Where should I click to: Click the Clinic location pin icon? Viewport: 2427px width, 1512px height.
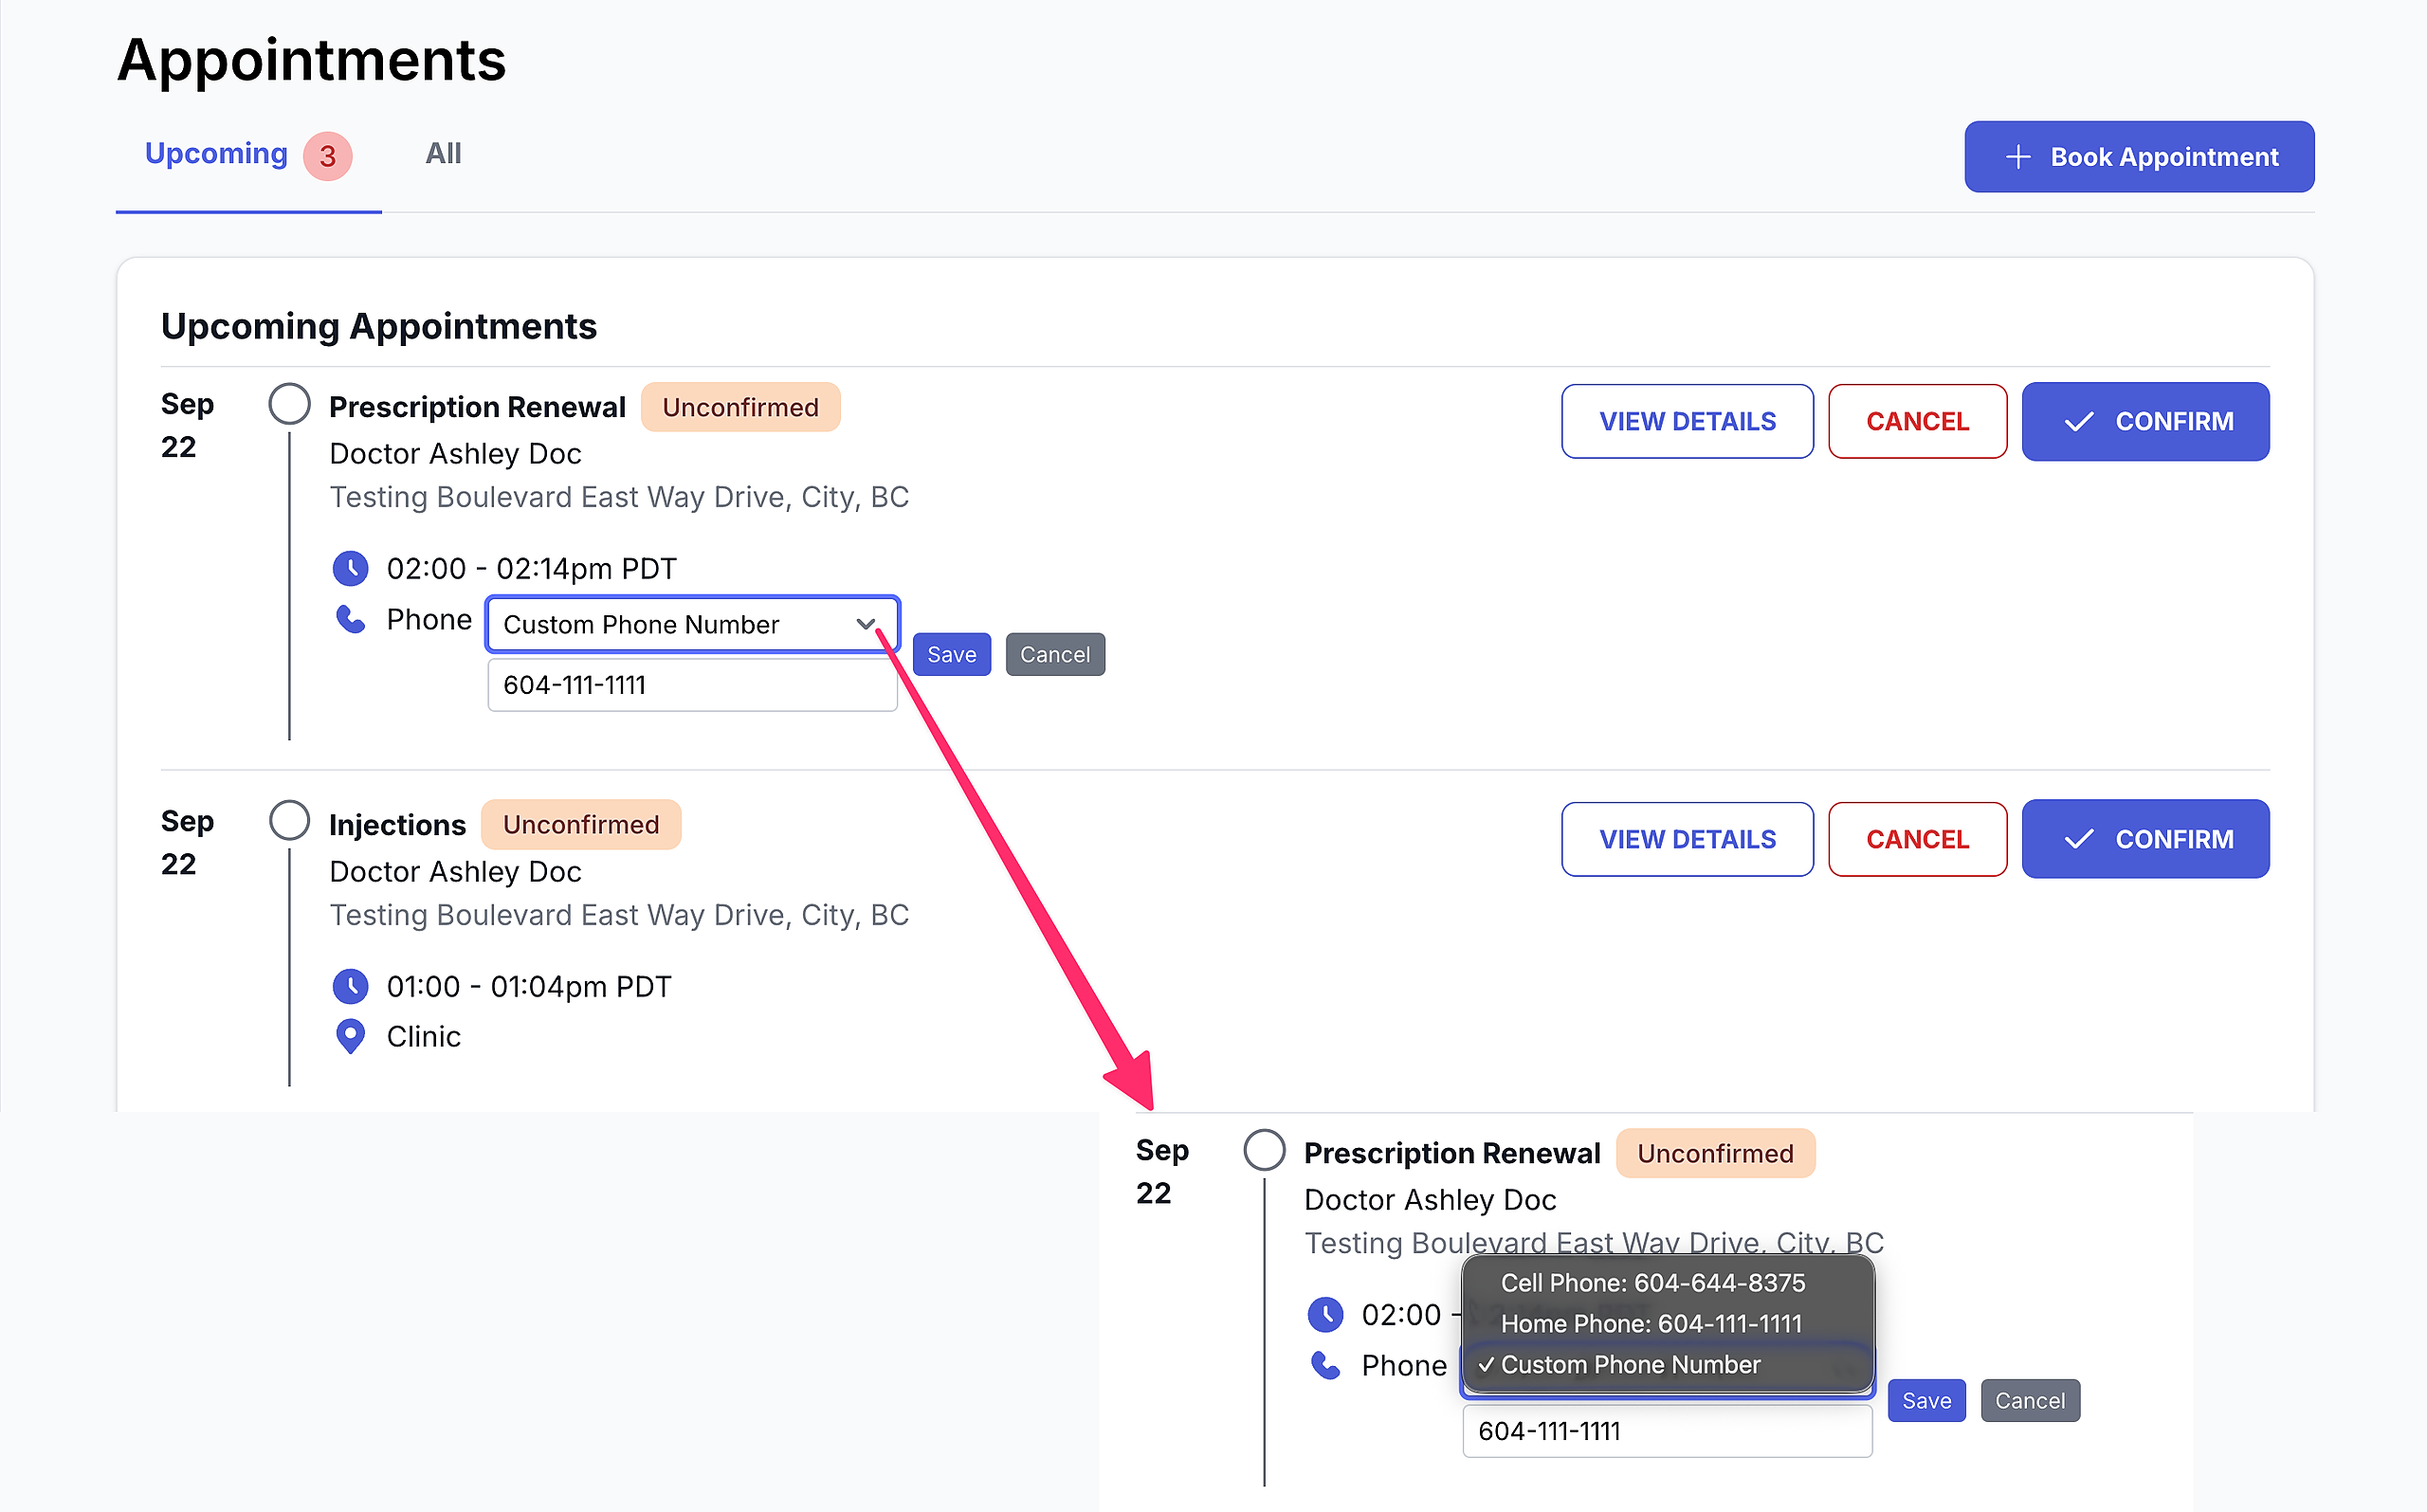(350, 1036)
